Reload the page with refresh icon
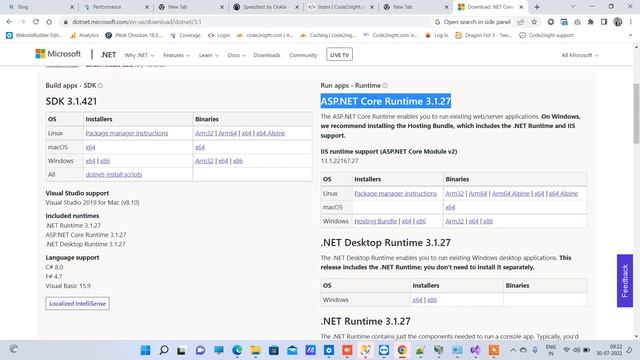Image resolution: width=640 pixels, height=360 pixels. 36,22
